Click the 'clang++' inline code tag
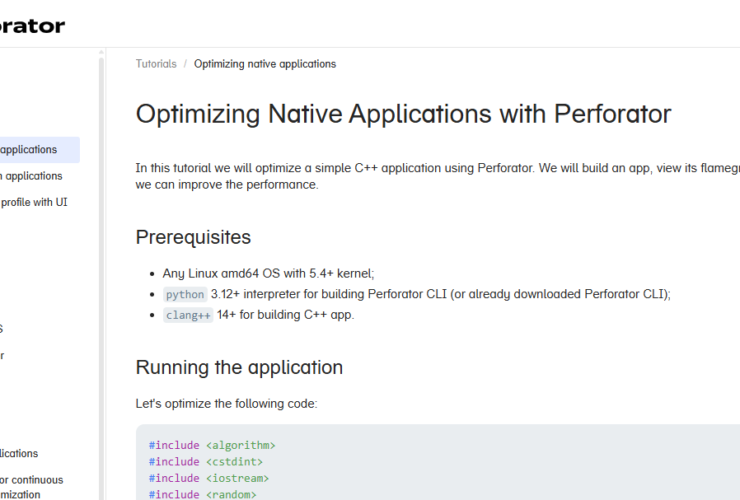The width and height of the screenshot is (740, 500). tap(188, 315)
